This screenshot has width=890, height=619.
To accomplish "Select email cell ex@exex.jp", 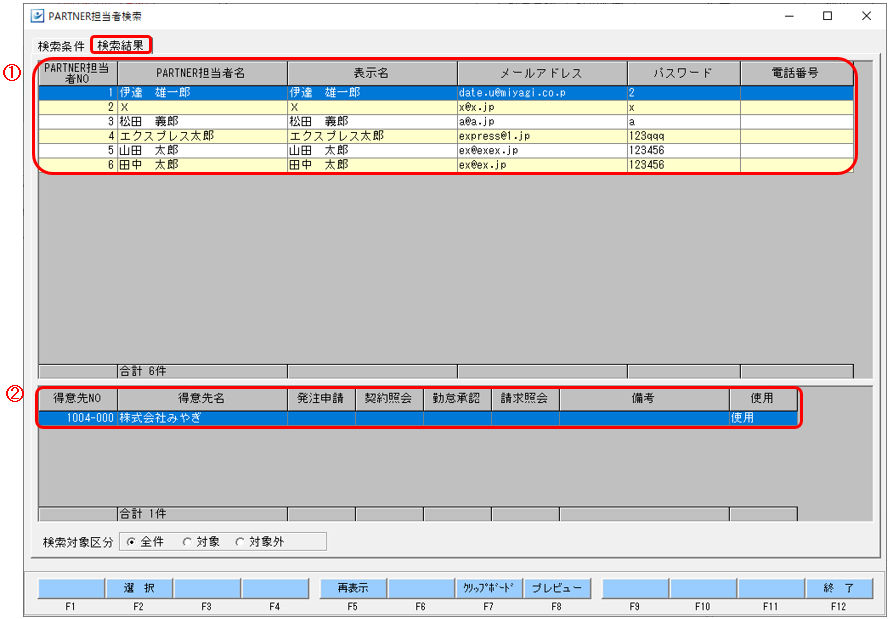I will click(x=542, y=150).
